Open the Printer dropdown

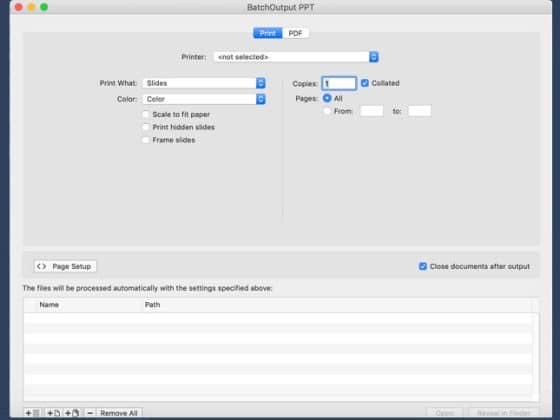[296, 57]
